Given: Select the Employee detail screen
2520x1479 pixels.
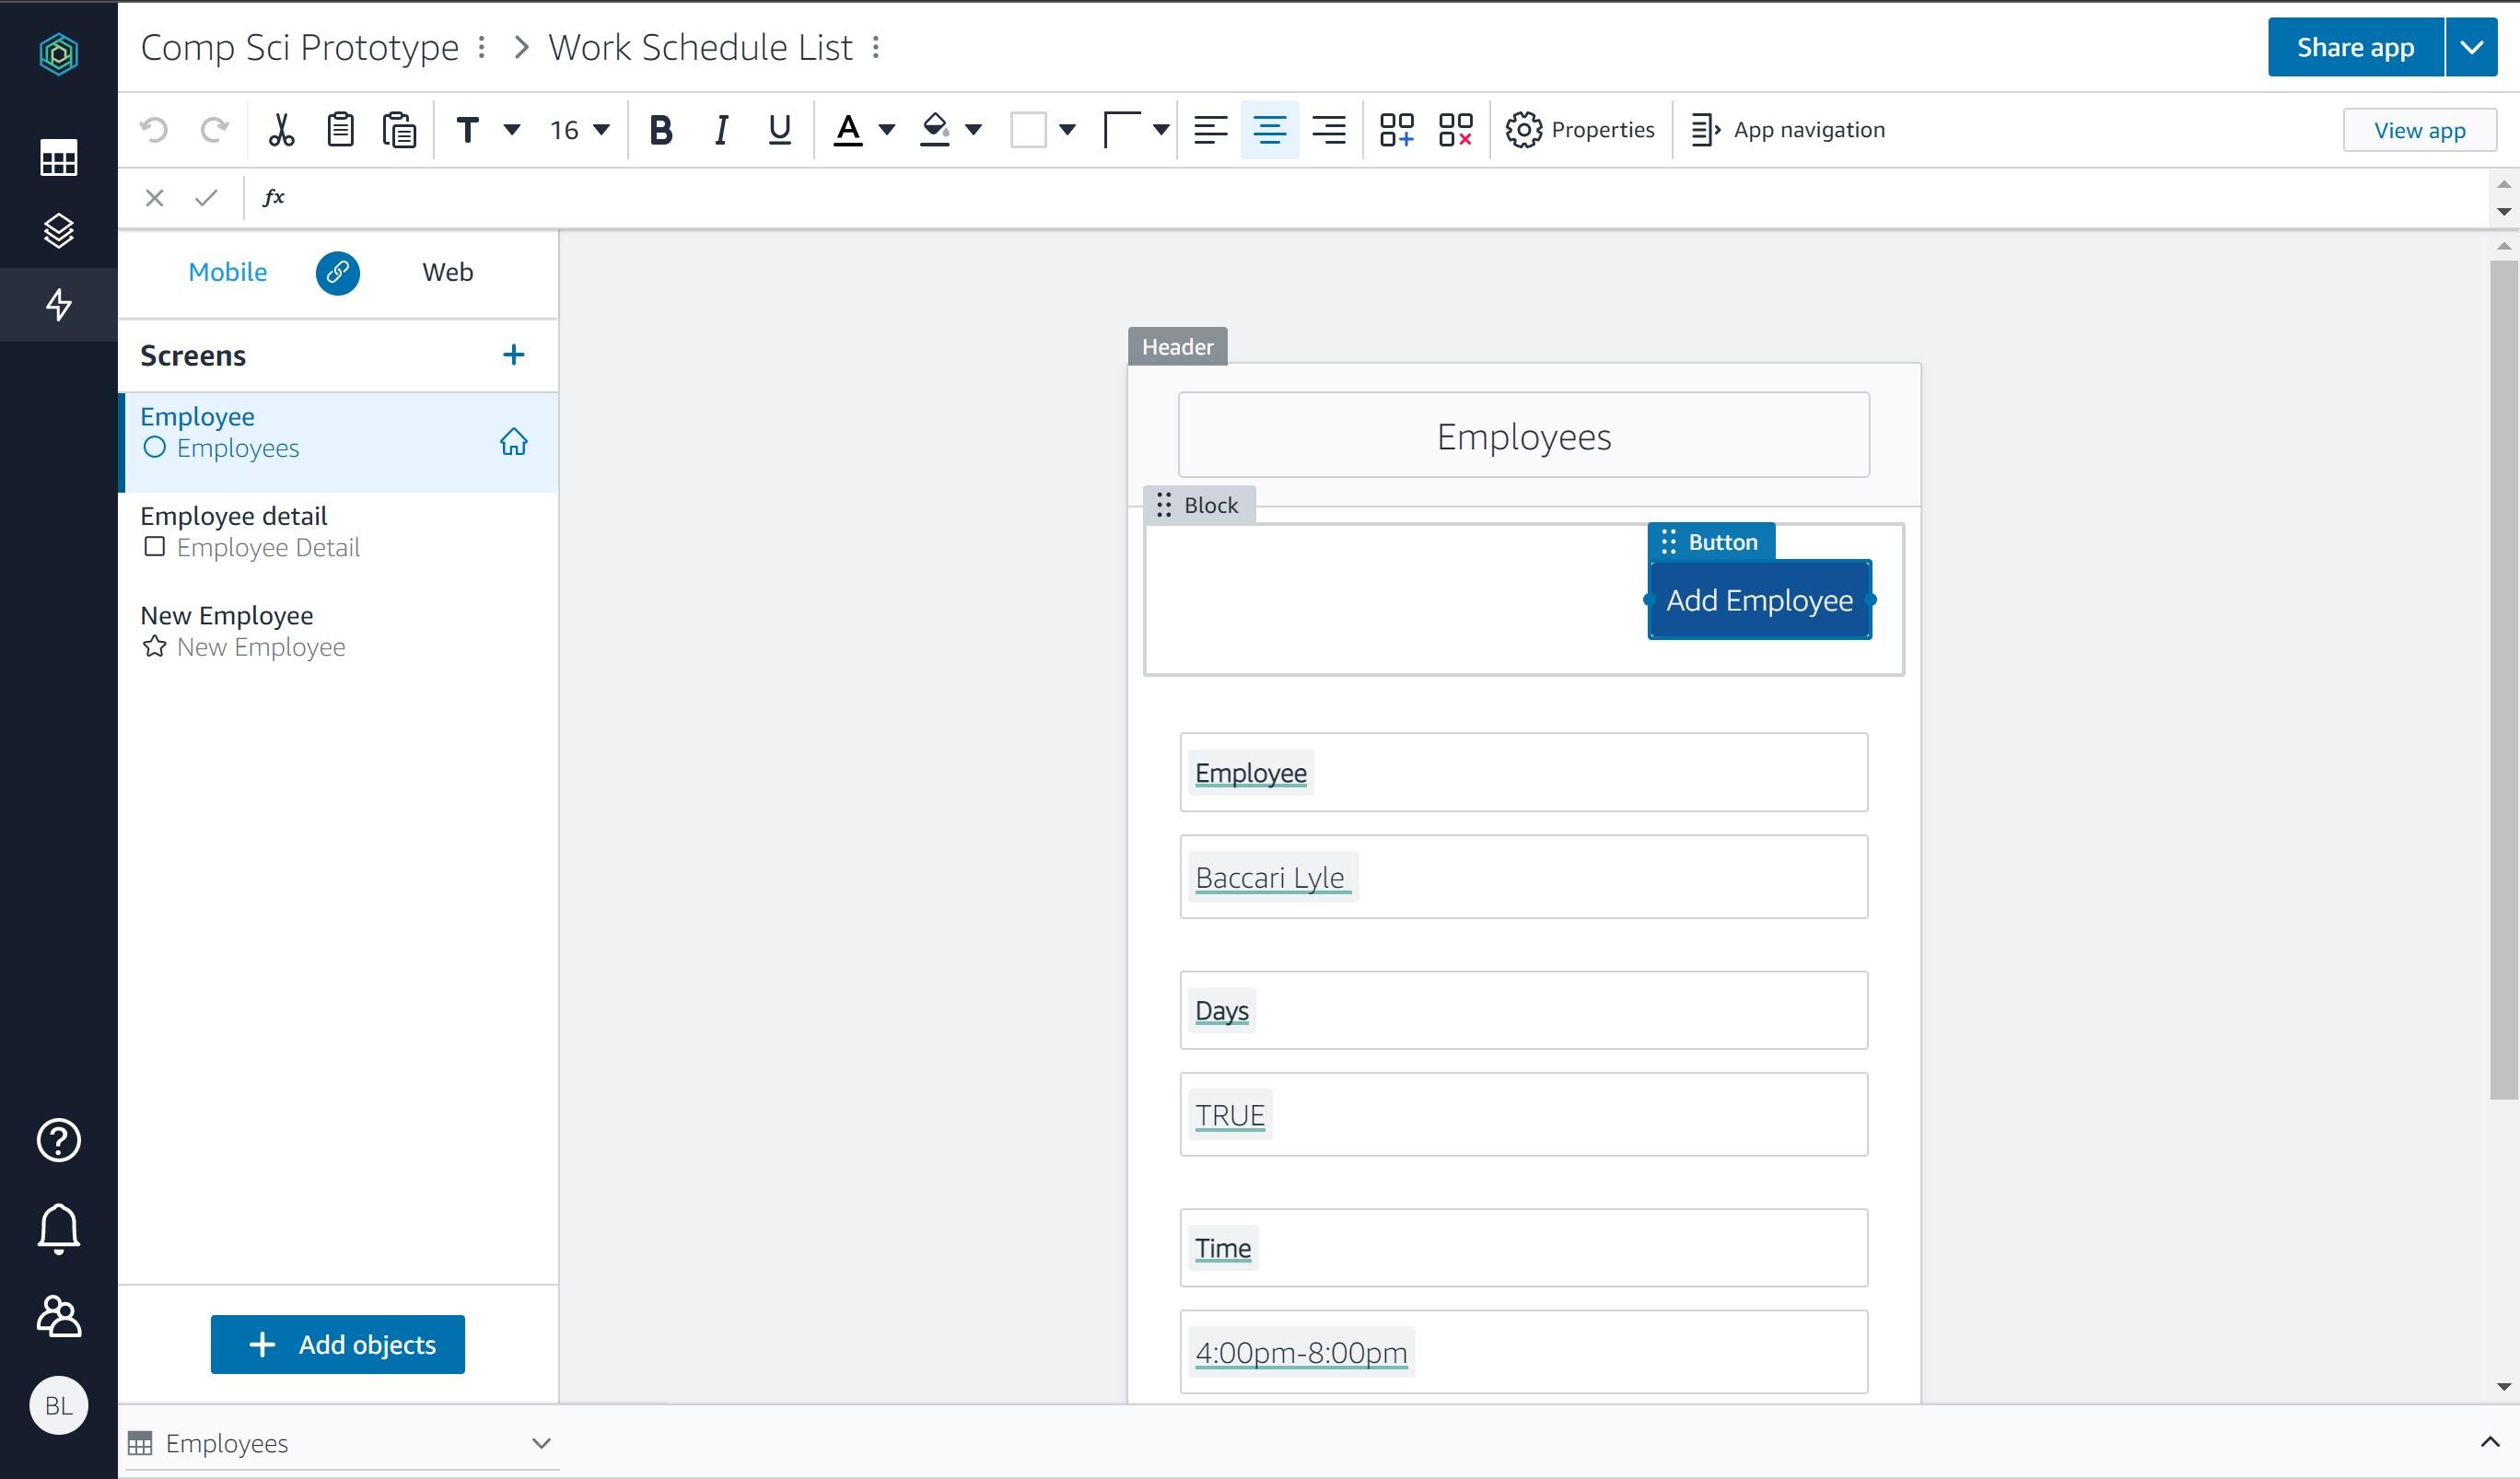Looking at the screenshot, I should [234, 516].
